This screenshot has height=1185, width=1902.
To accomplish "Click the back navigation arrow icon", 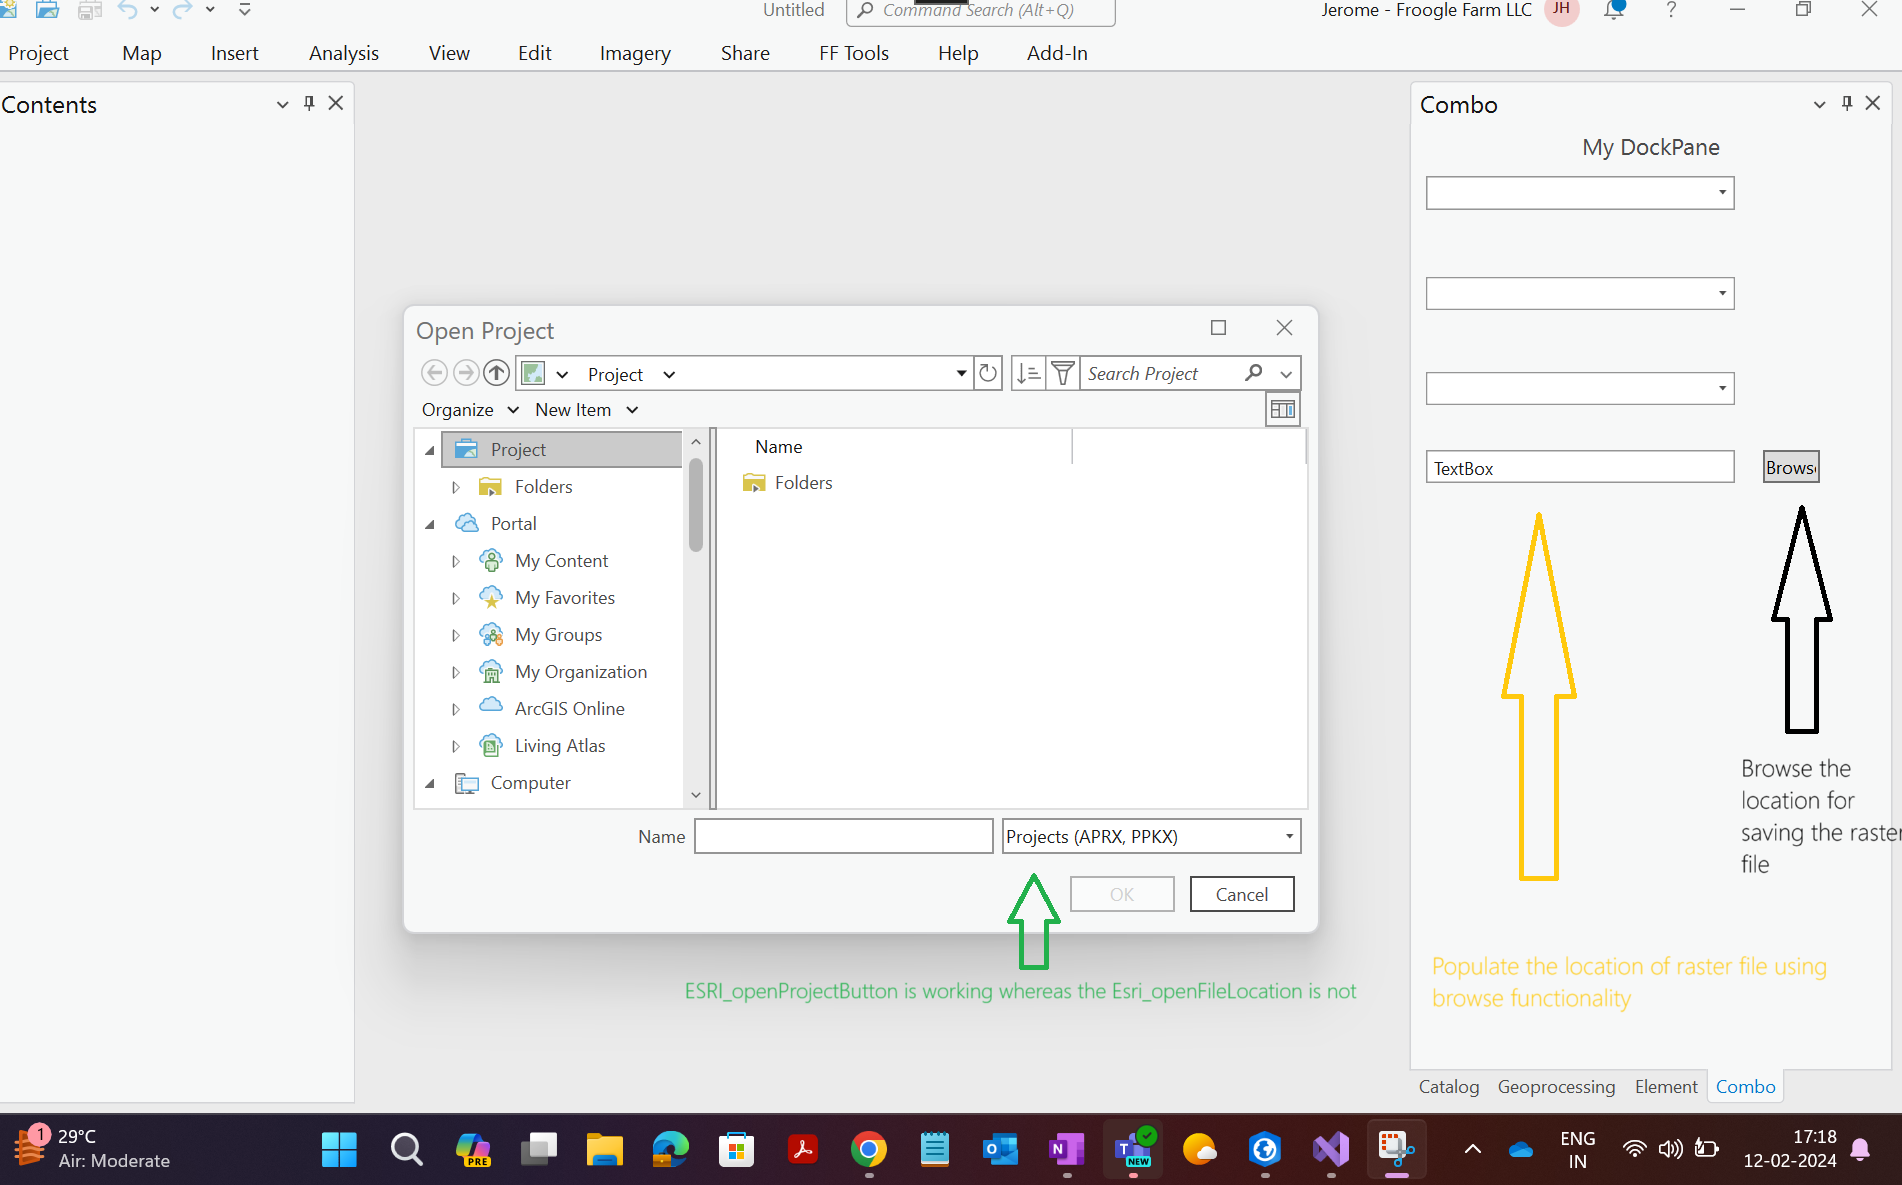I will click(434, 373).
